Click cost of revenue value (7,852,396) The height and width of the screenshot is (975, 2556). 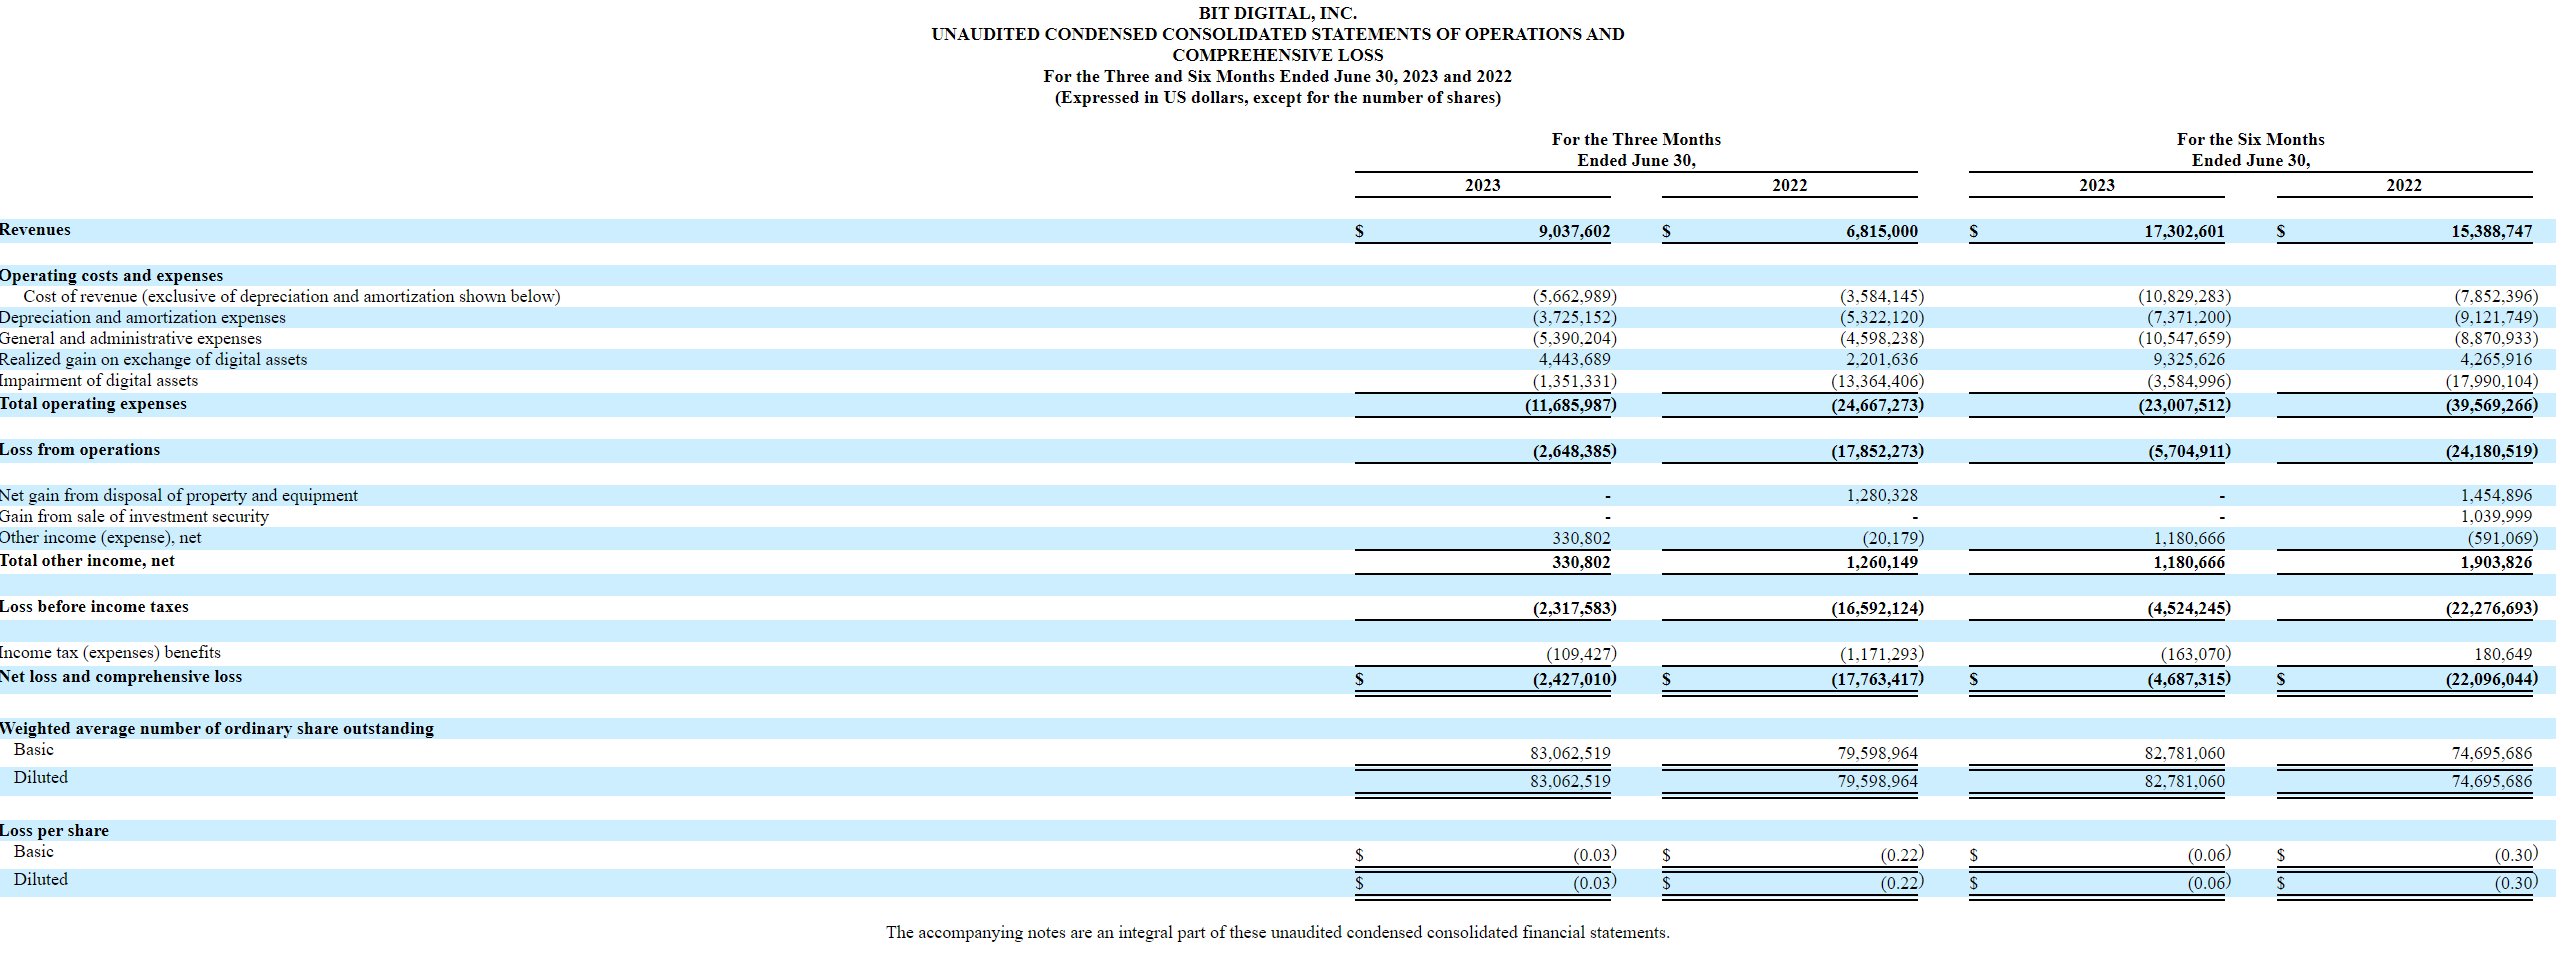(2495, 296)
